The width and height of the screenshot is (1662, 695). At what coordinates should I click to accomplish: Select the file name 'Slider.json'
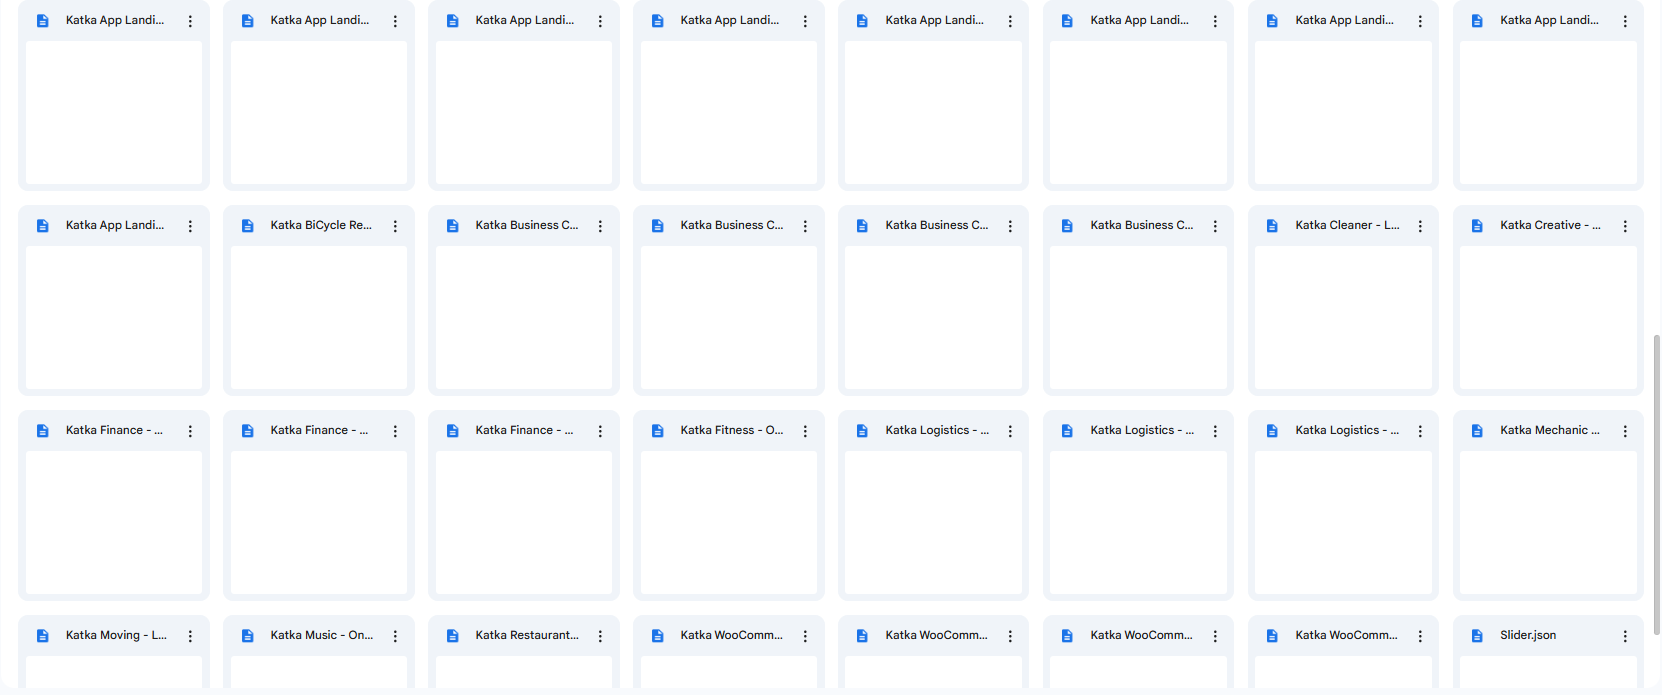tap(1528, 635)
